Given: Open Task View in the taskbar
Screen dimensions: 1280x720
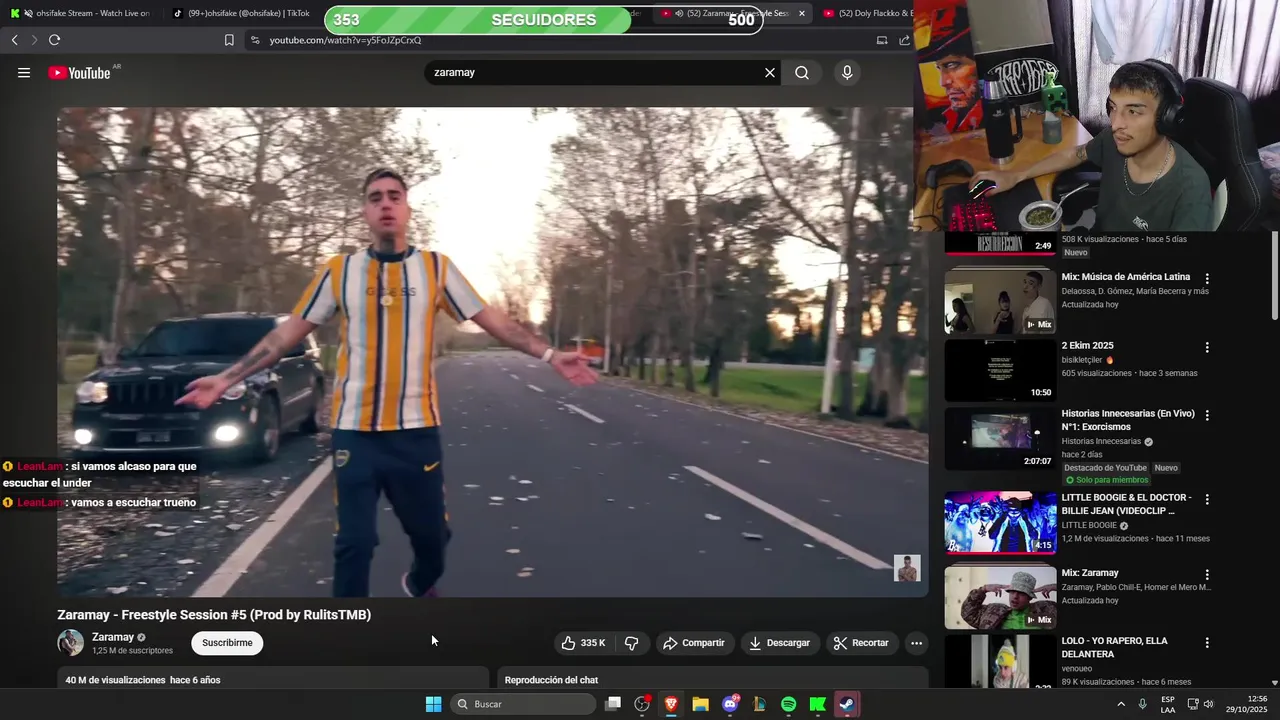Looking at the screenshot, I should point(613,704).
